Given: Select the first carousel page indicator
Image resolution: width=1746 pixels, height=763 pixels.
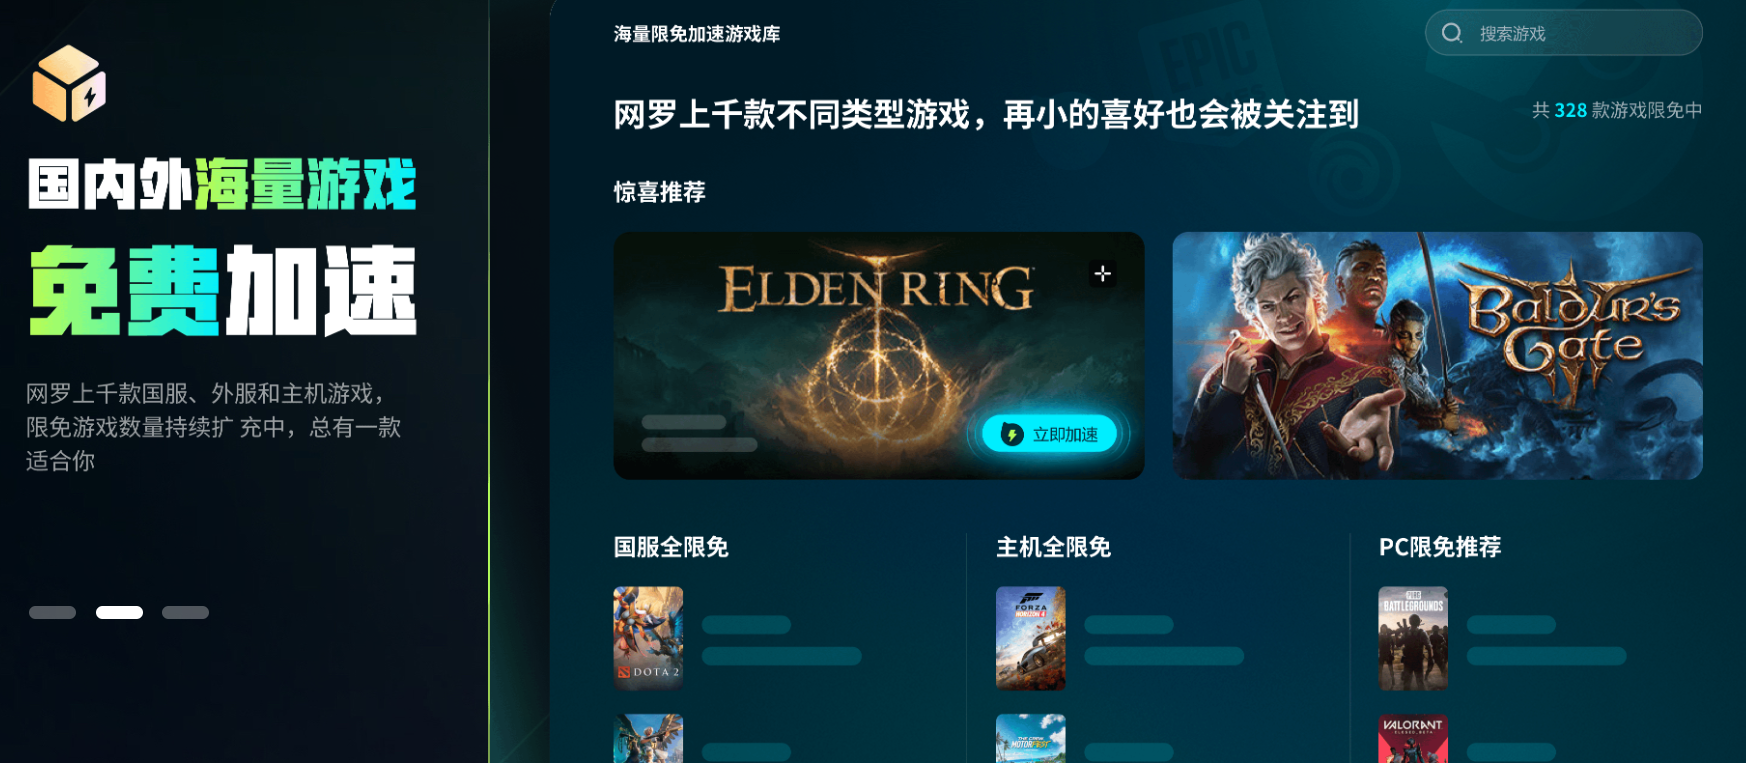Looking at the screenshot, I should pos(52,612).
